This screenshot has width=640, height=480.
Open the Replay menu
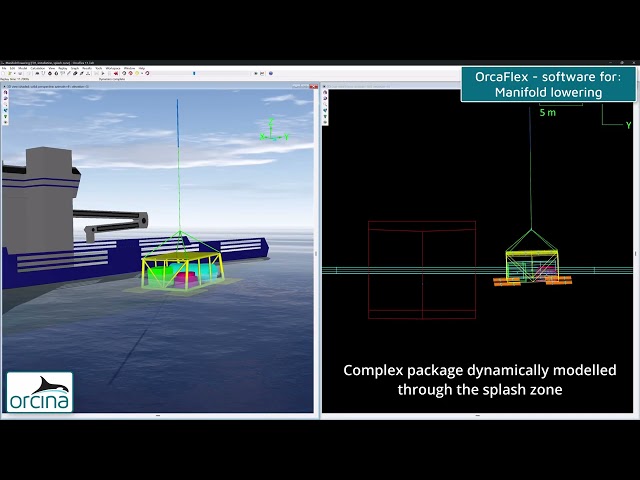pyautogui.click(x=63, y=68)
